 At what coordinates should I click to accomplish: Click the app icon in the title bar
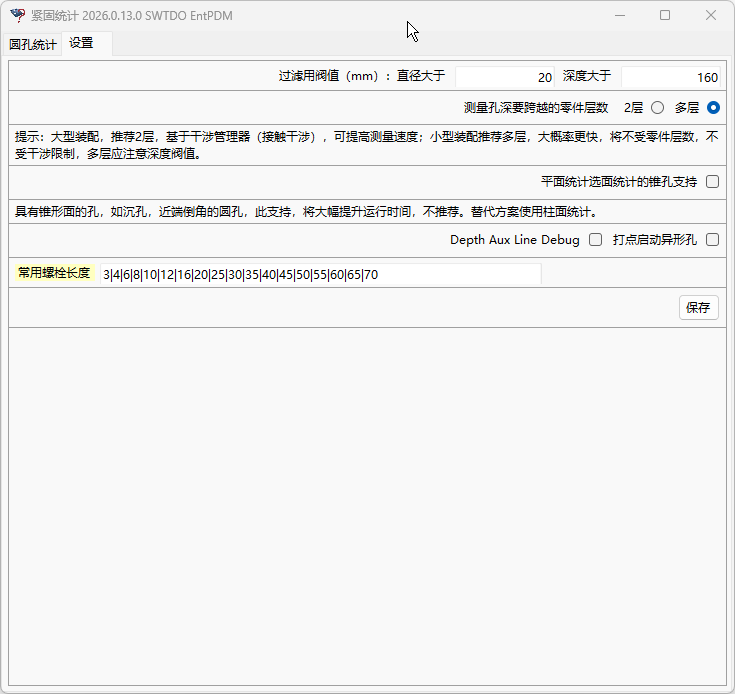pos(17,15)
